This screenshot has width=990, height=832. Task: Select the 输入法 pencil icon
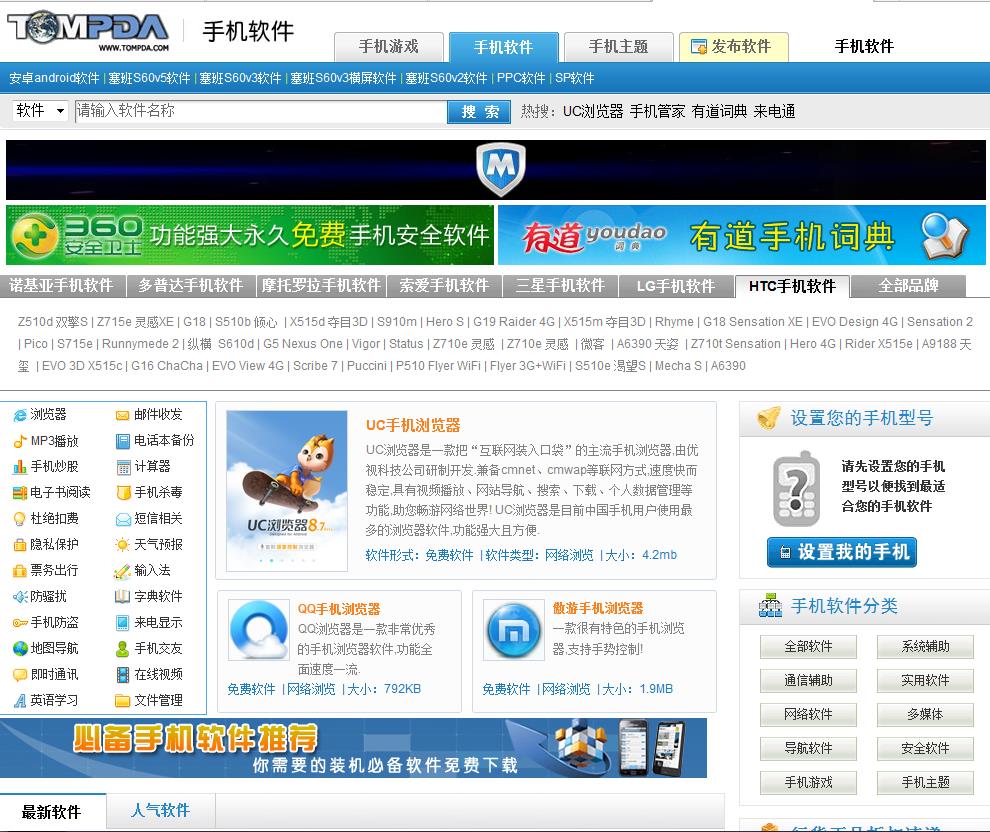[122, 571]
